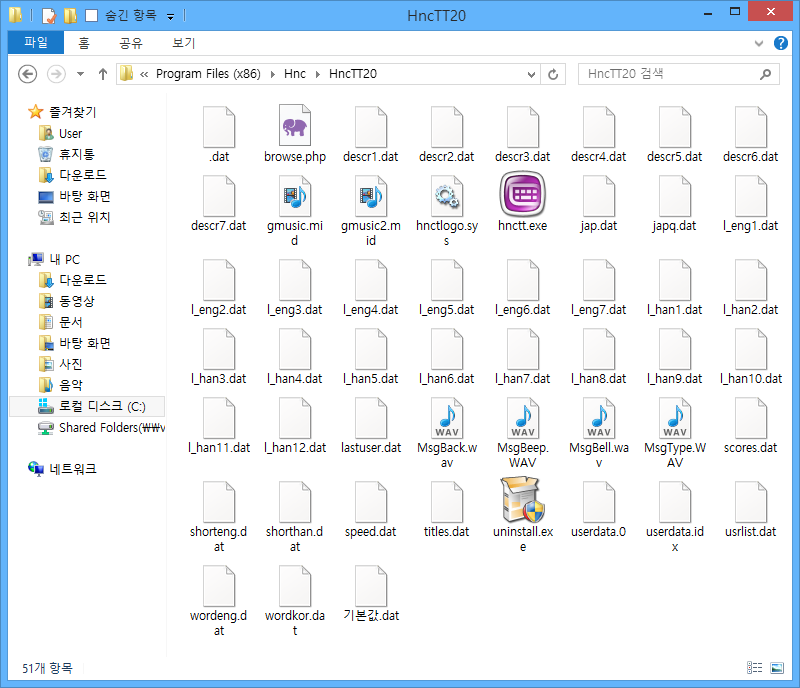Open 문서 Documents in navigation pane
This screenshot has height=688, width=800.
[71, 322]
